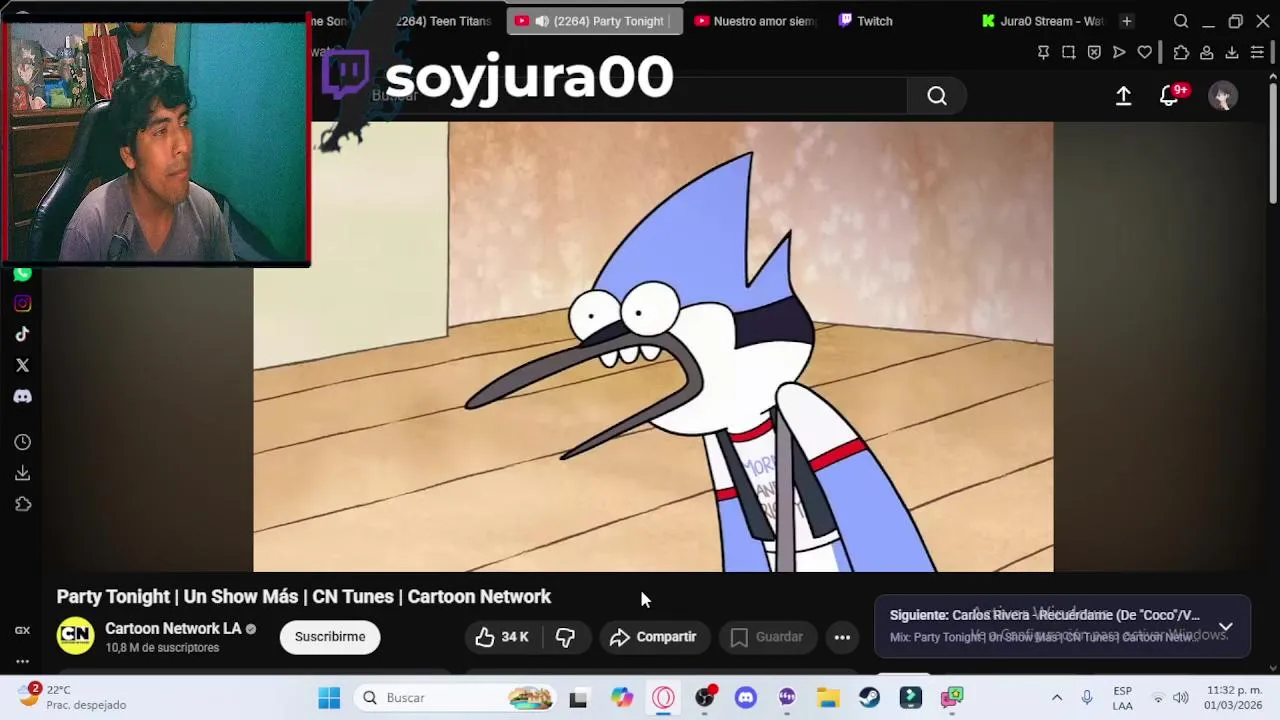Click the Mordecai video player area
This screenshot has height=720, width=1280.
(653, 347)
